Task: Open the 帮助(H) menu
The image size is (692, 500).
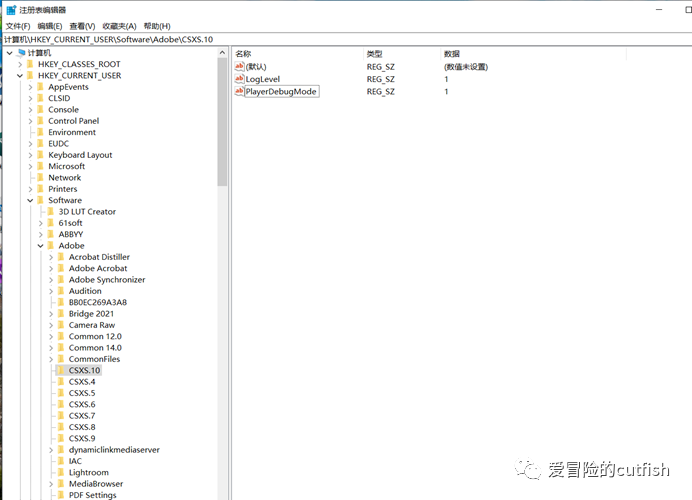Action: pos(157,26)
